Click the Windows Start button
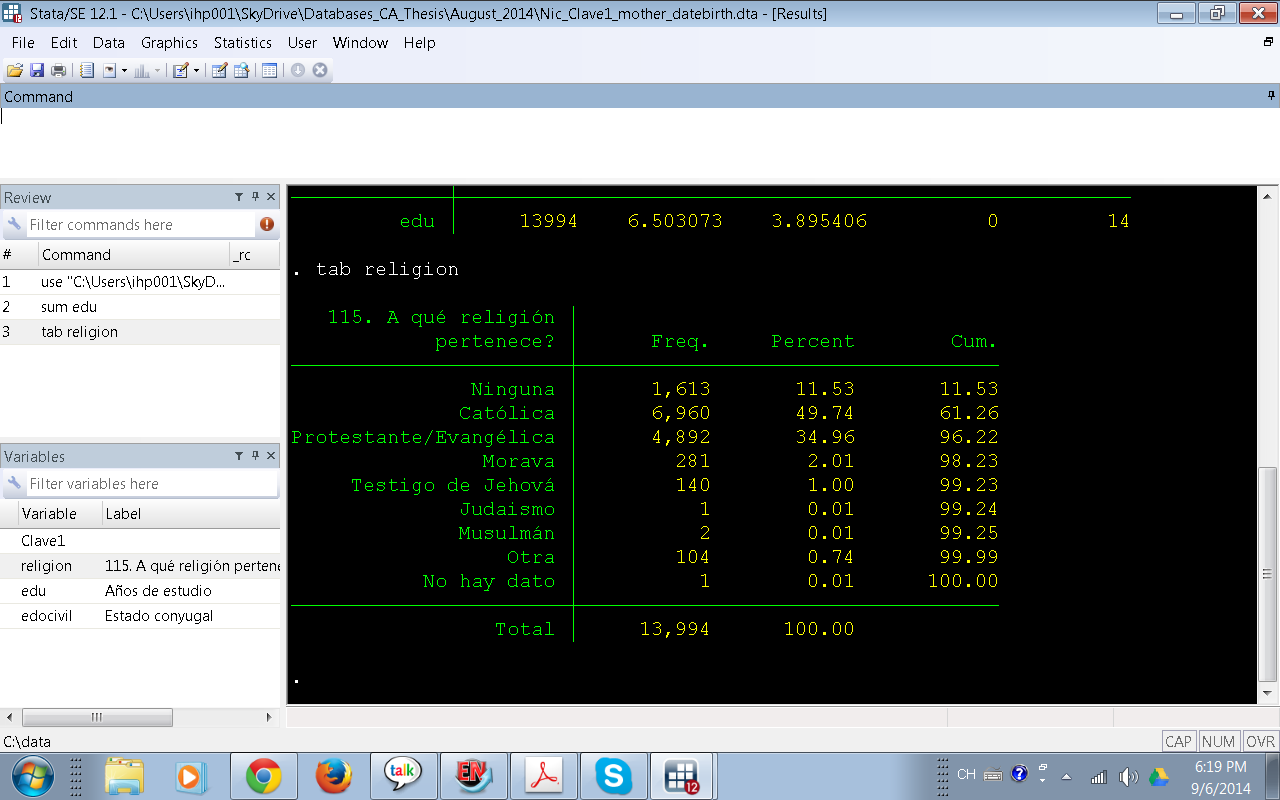The width and height of the screenshot is (1280, 800). [x=33, y=776]
